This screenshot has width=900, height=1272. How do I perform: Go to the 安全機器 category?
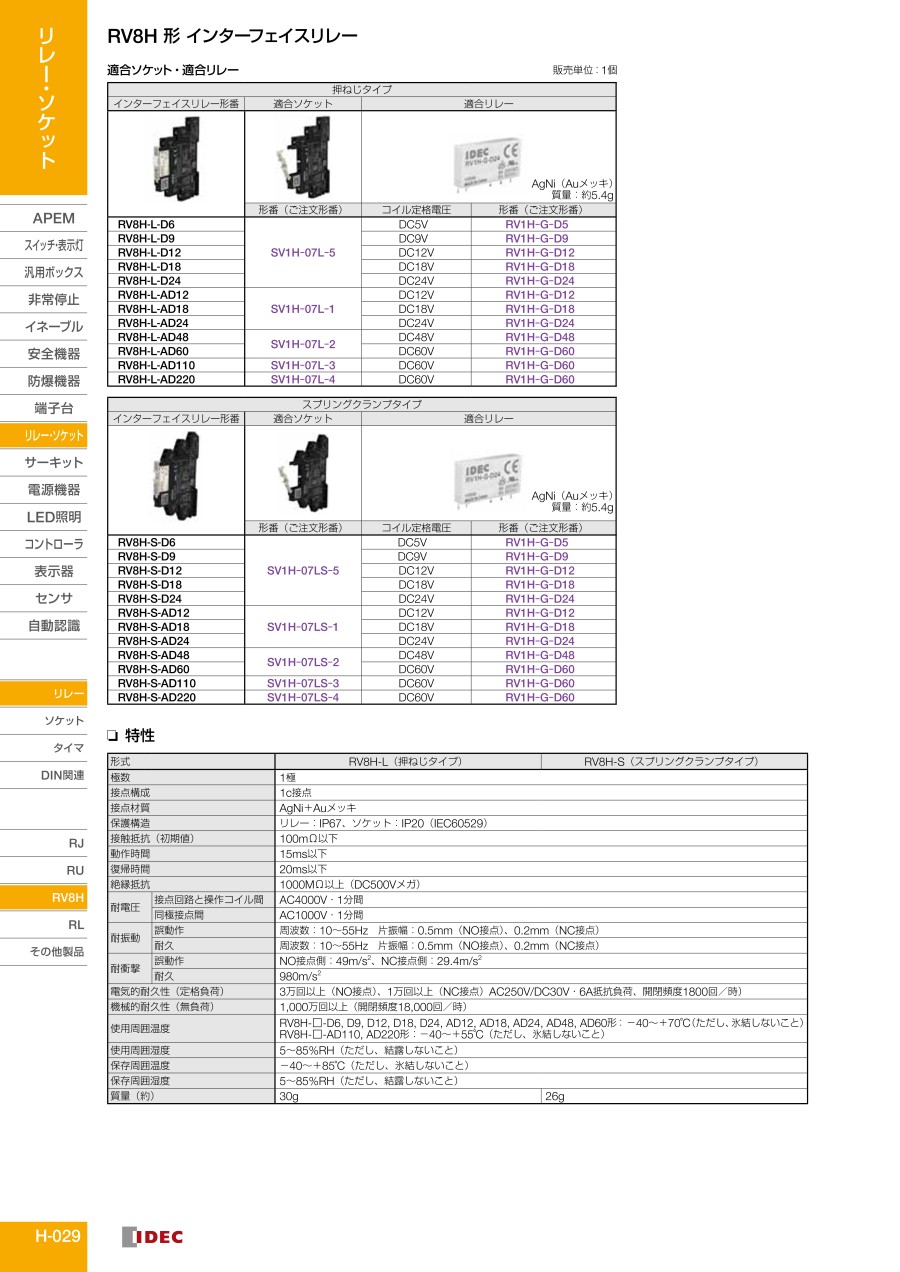click(53, 354)
